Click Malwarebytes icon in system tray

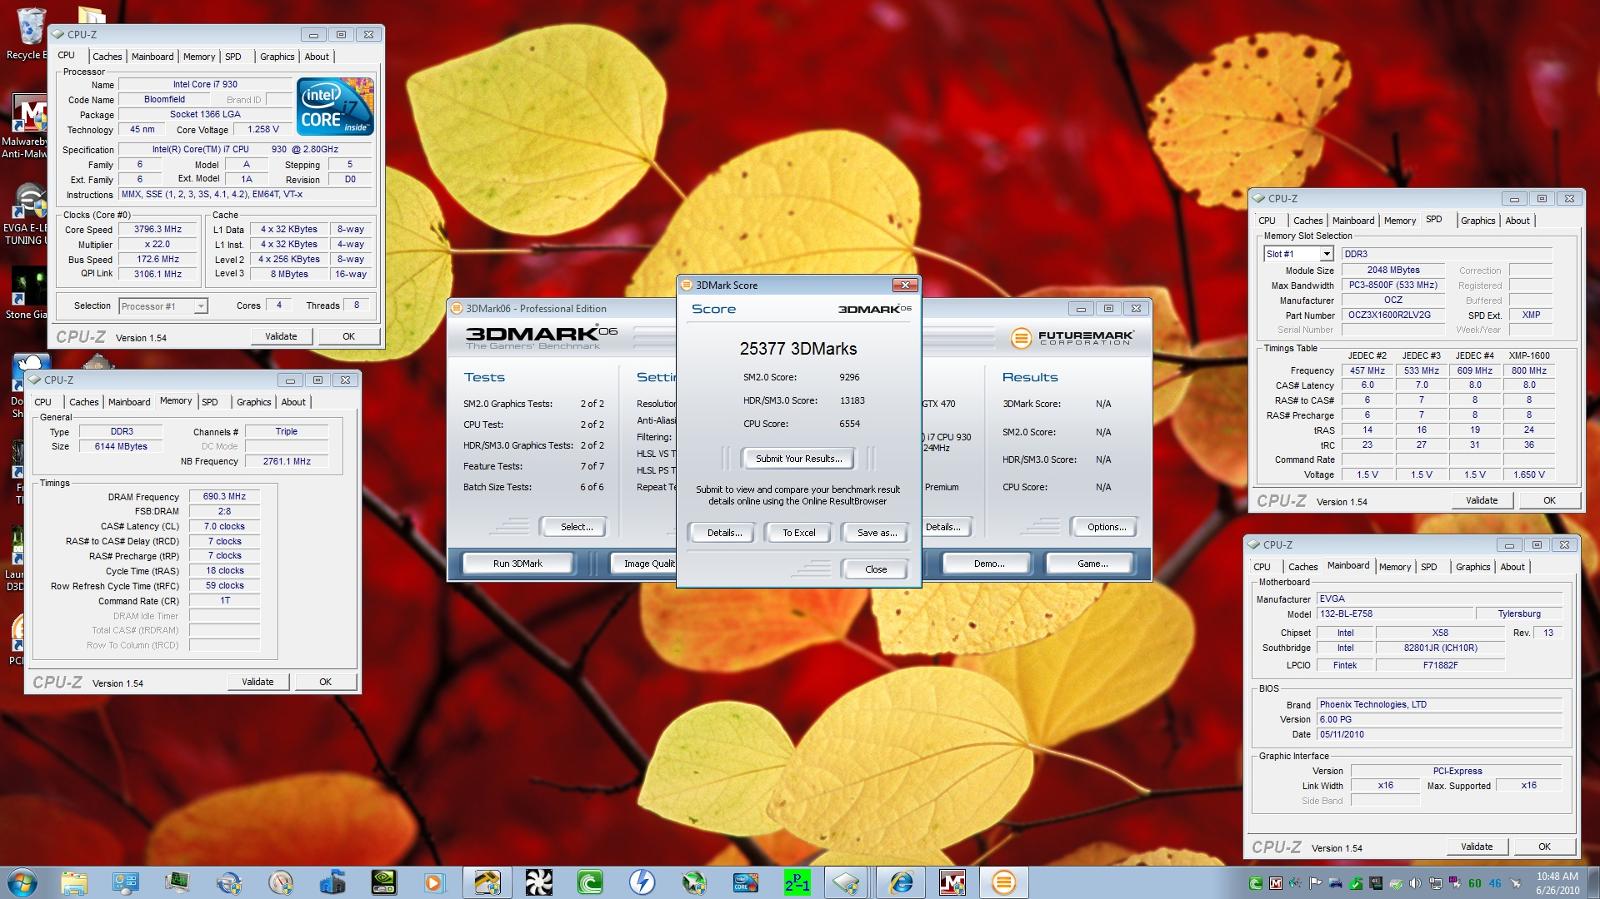1275,883
